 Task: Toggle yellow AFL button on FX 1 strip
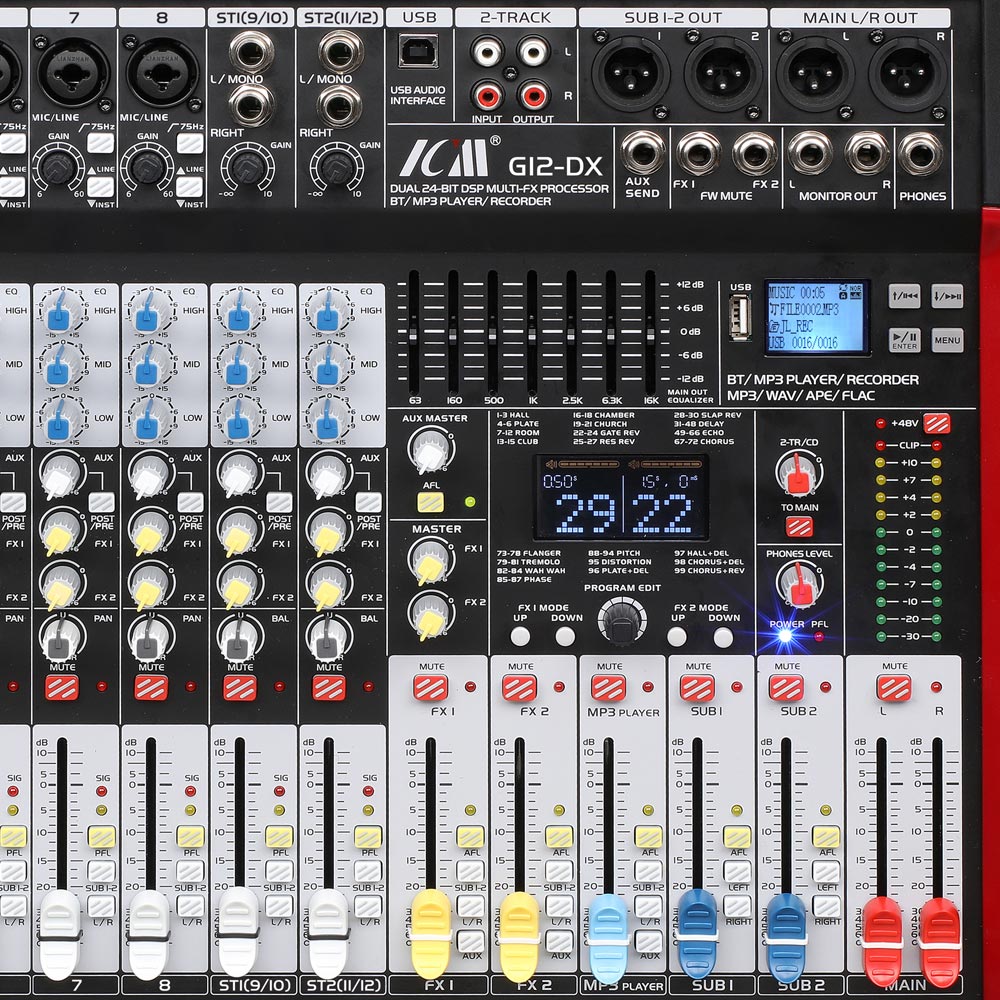(470, 836)
